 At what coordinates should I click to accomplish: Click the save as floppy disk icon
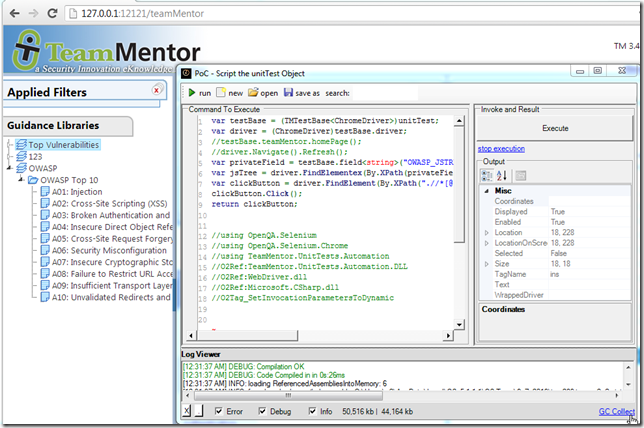289,93
